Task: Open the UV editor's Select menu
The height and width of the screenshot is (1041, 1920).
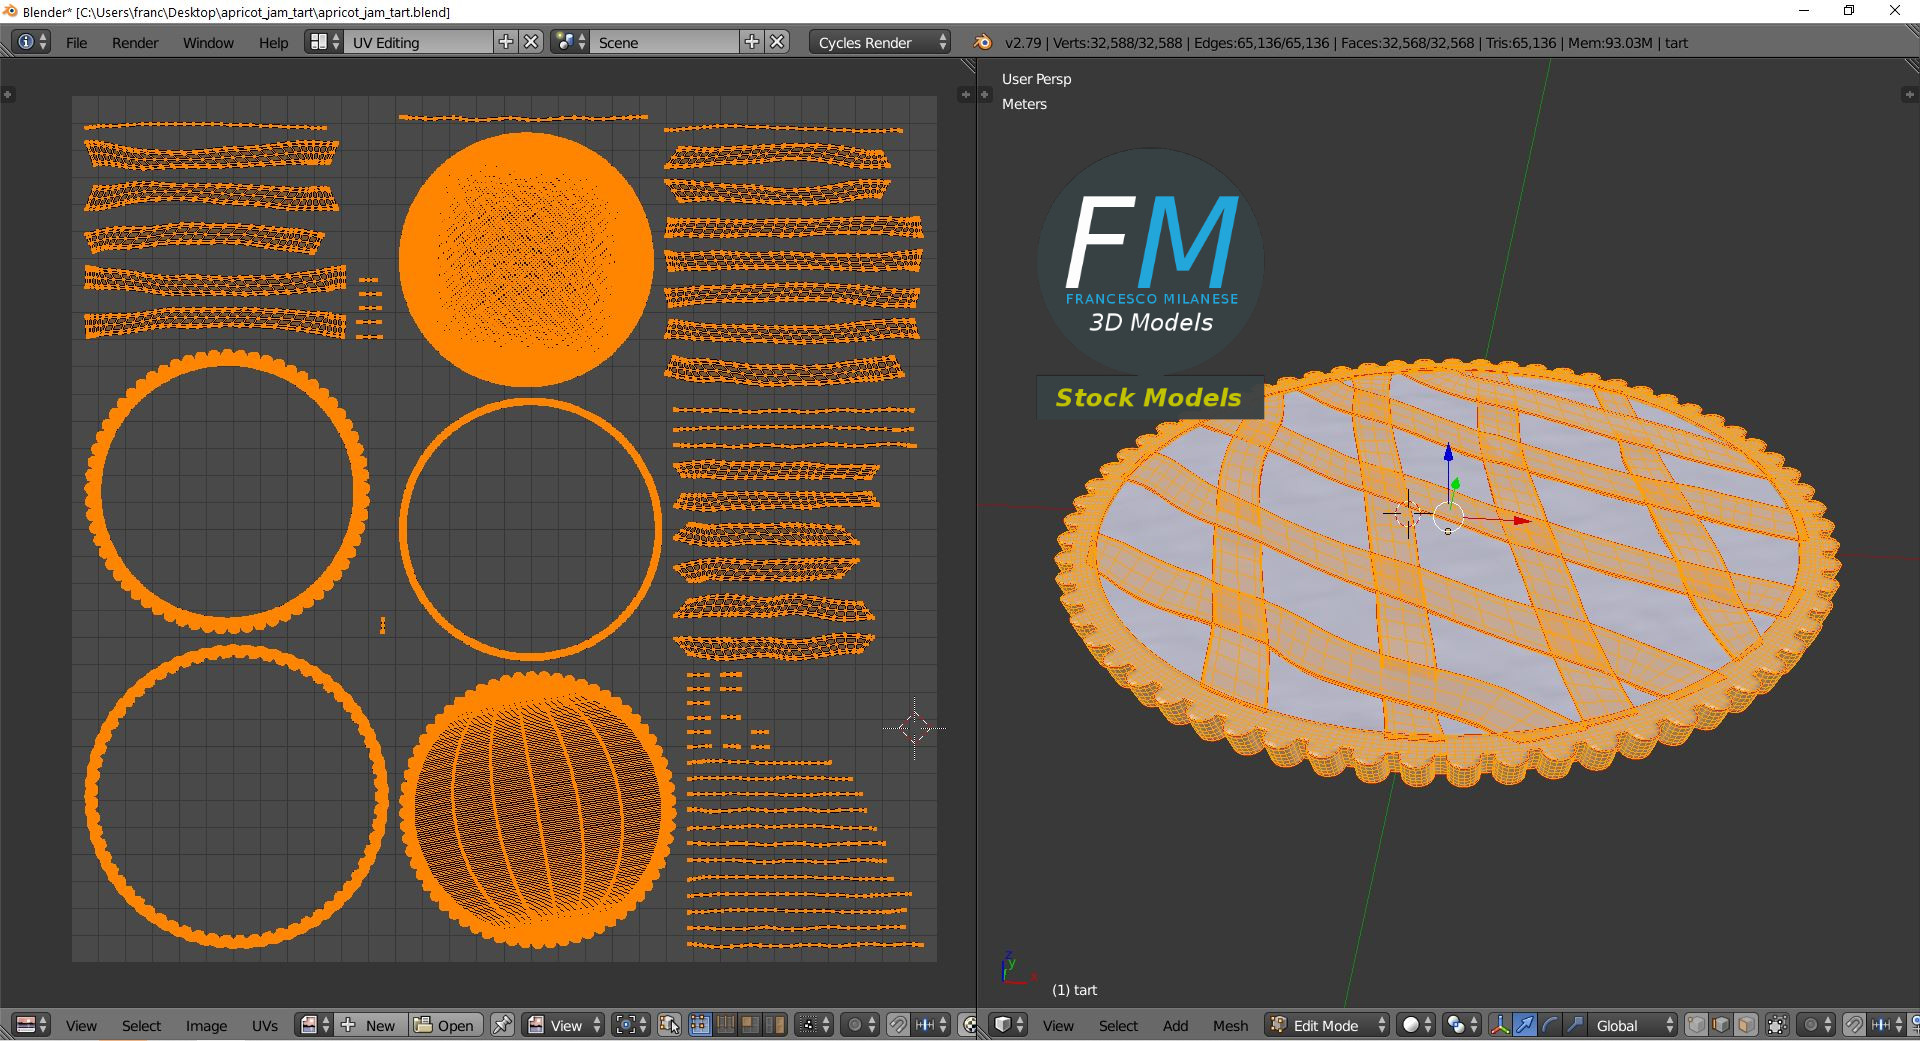Action: click(141, 1025)
